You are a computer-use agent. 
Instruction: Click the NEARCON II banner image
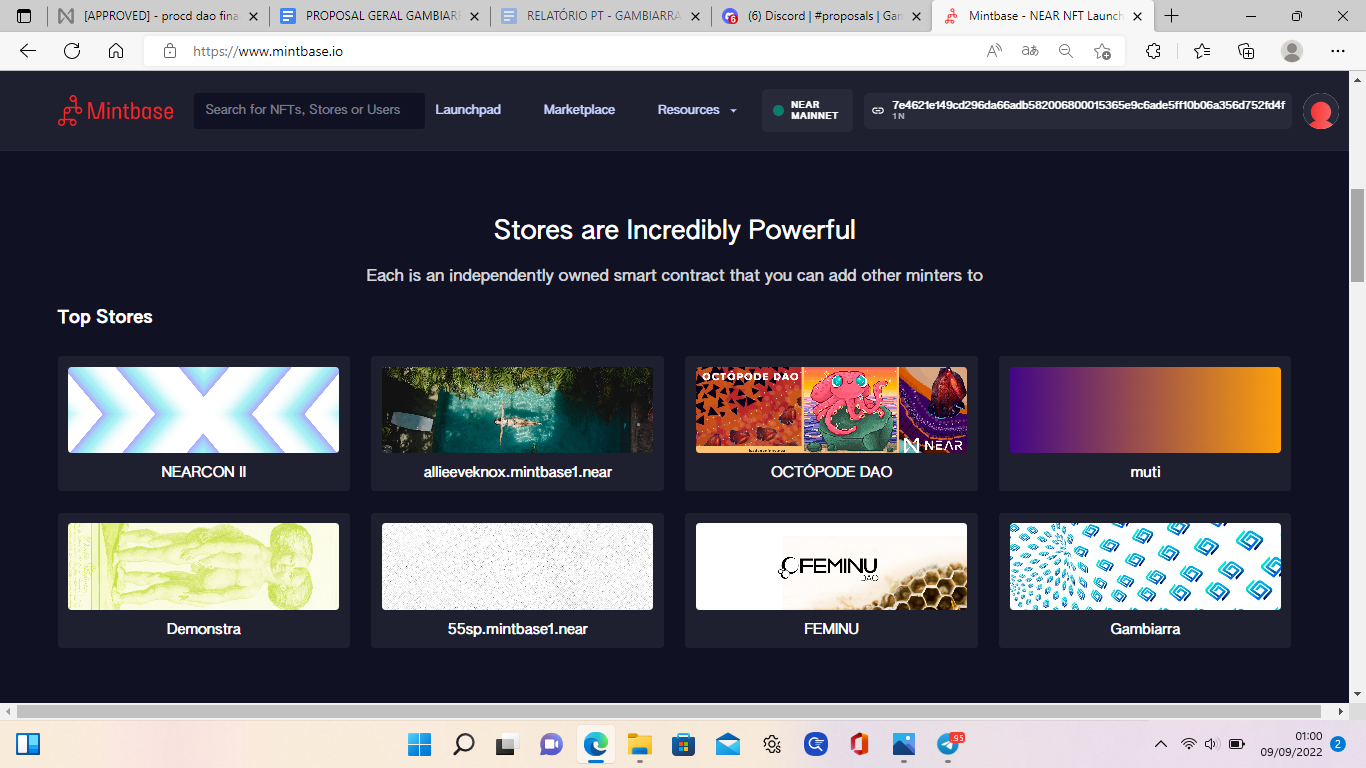point(204,410)
